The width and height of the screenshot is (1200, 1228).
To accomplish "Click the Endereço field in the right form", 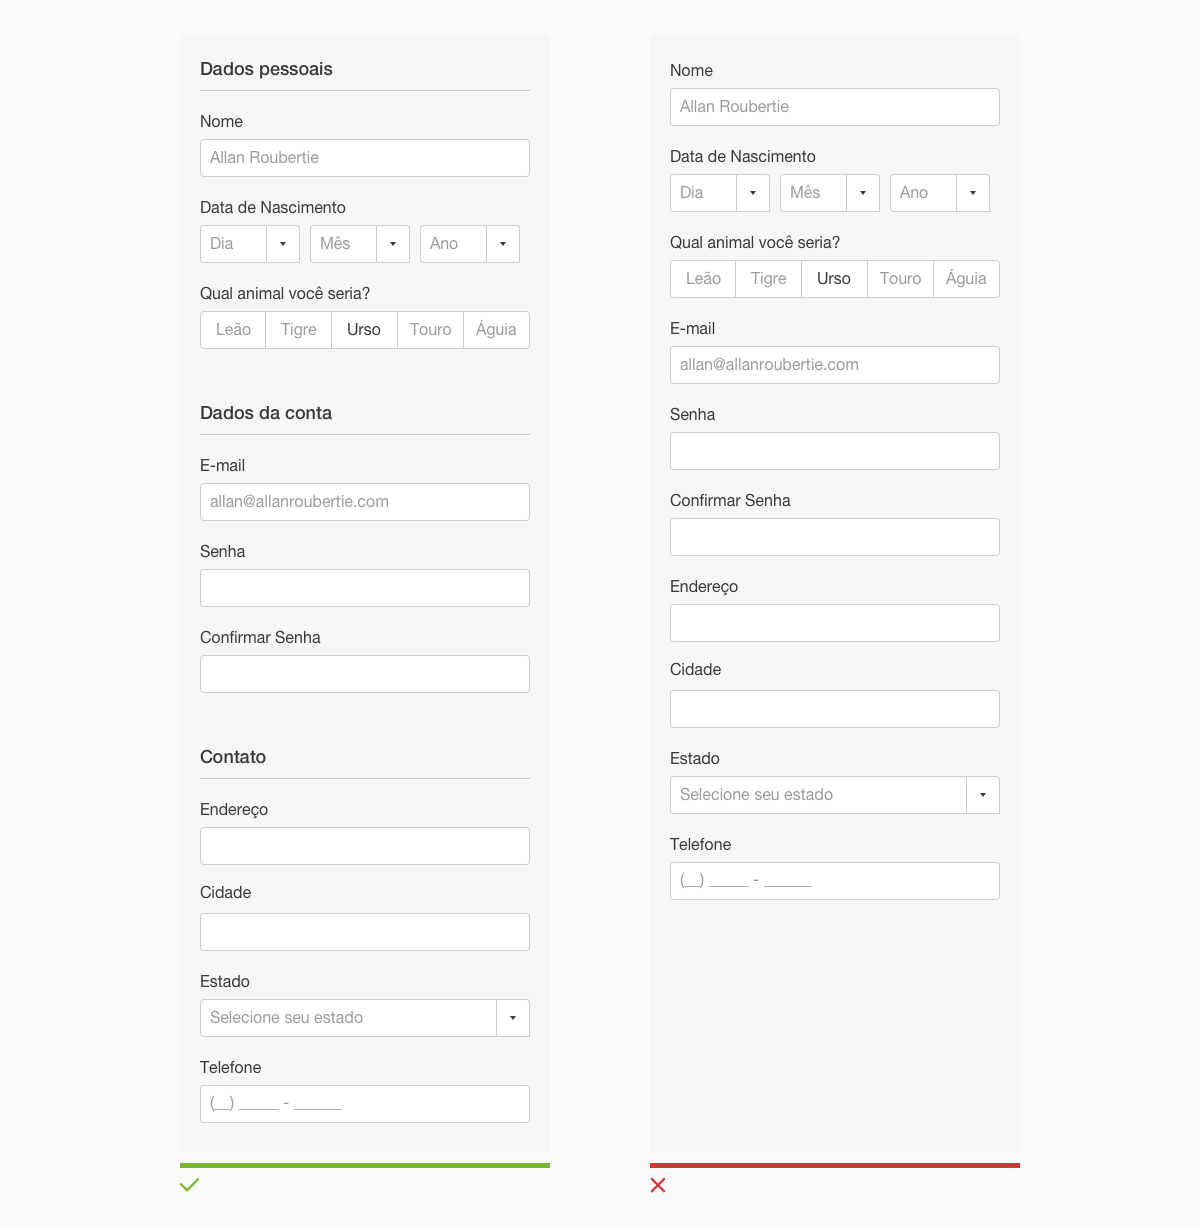I will pyautogui.click(x=835, y=623).
